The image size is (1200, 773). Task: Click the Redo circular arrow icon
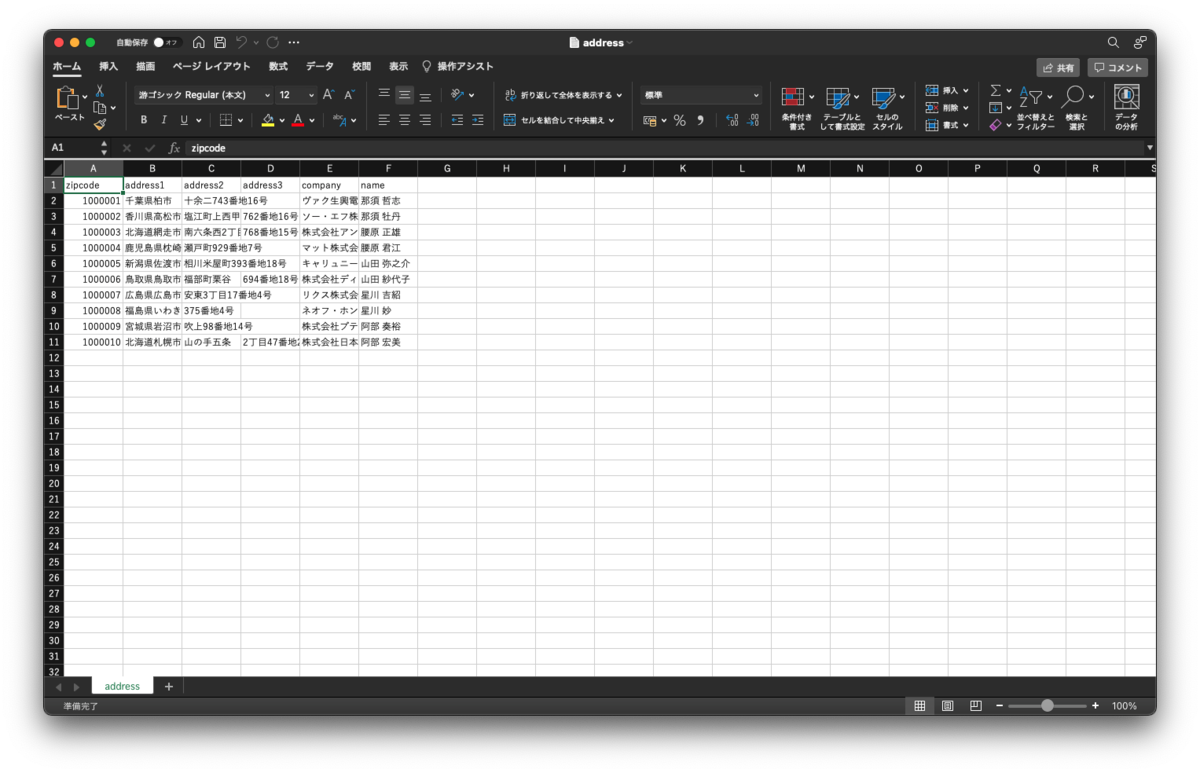[x=272, y=42]
